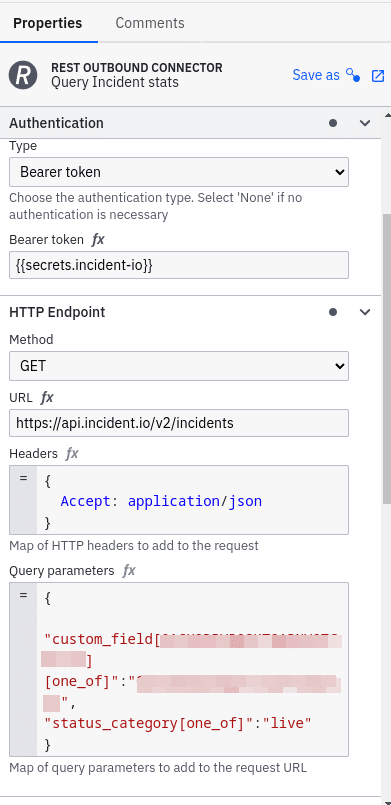
Task: Click the Authentication section dot indicator
Action: point(333,123)
